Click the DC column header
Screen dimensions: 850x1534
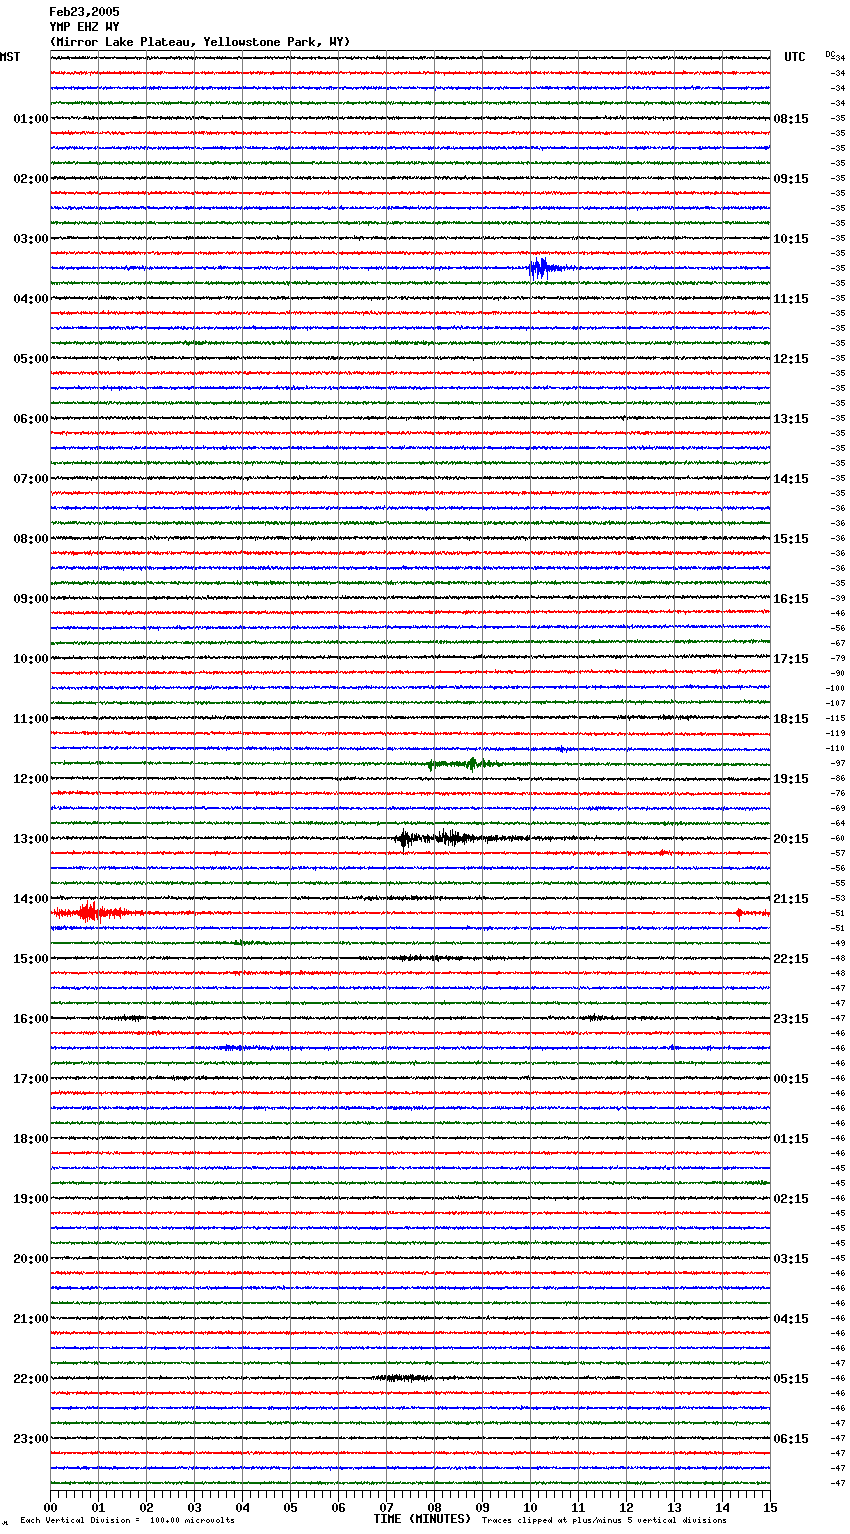(x=831, y=54)
